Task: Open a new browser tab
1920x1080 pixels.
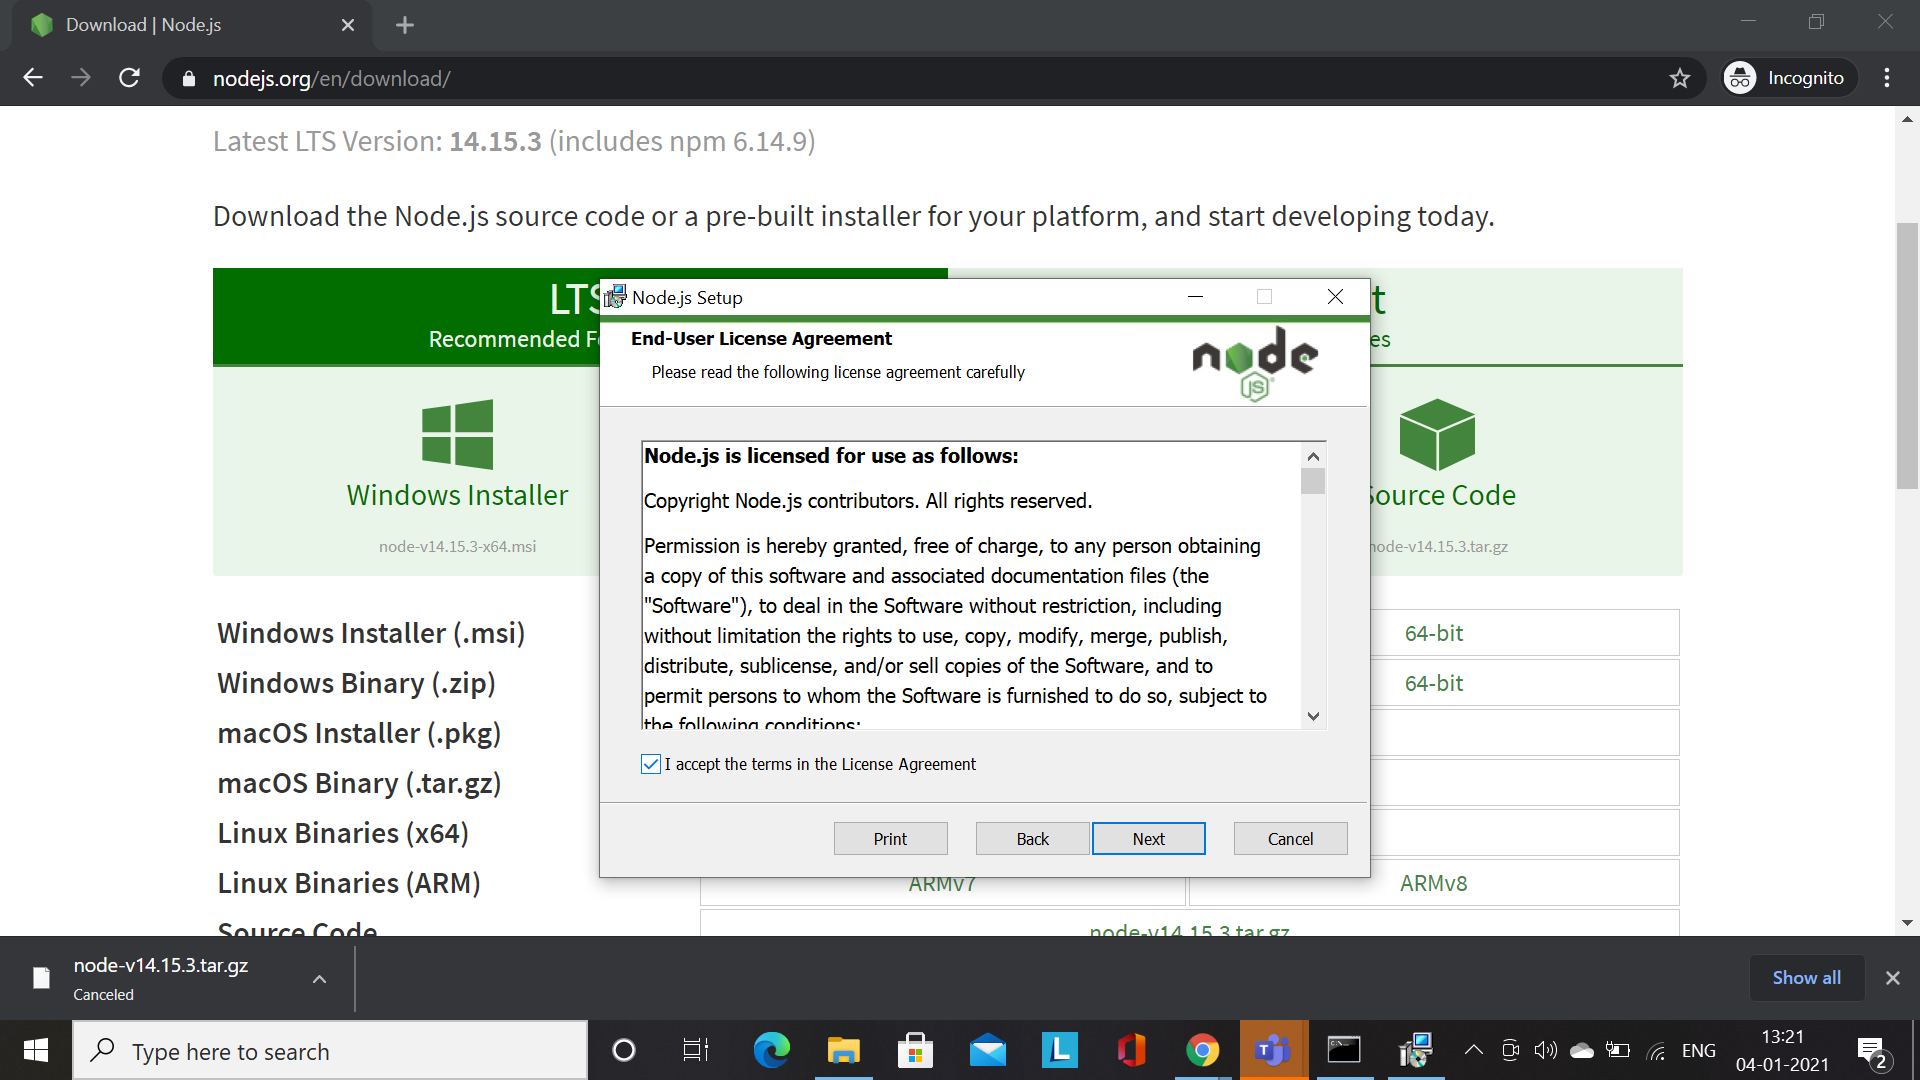Action: point(405,25)
